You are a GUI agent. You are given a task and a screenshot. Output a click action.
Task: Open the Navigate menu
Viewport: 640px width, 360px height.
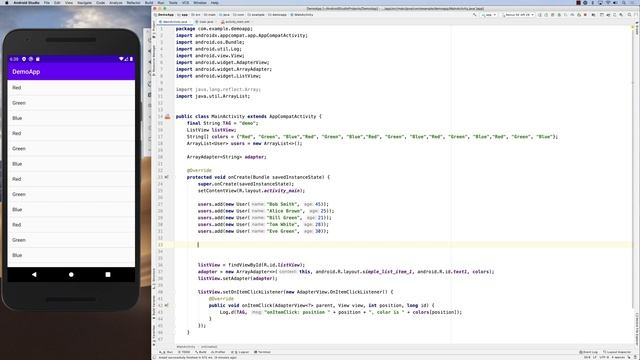(x=84, y=2)
